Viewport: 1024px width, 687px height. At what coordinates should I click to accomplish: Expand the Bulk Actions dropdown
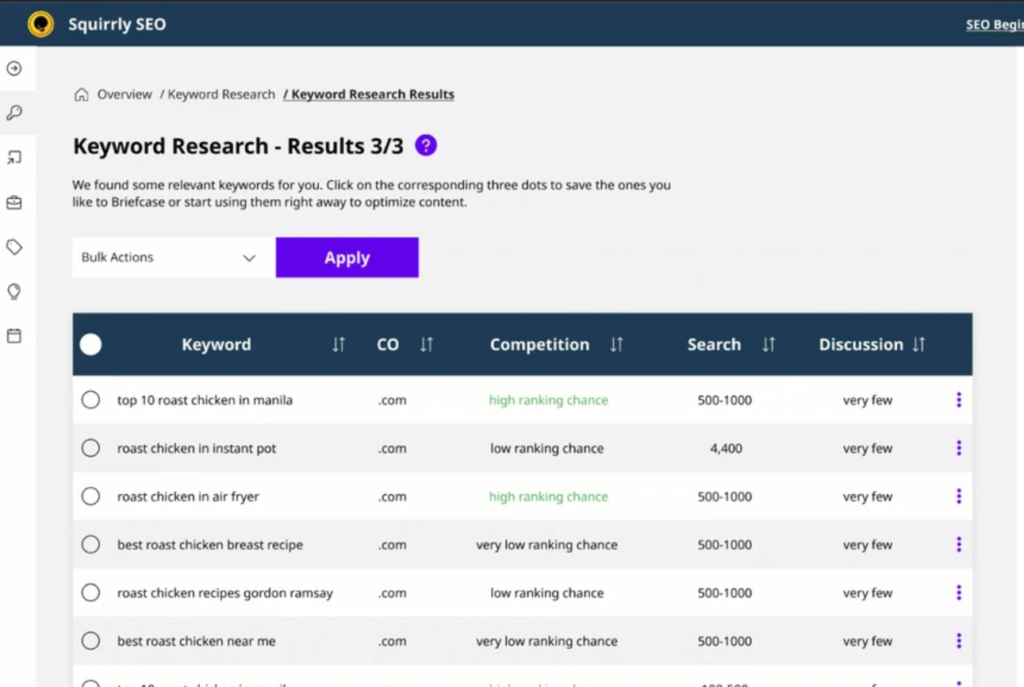[x=174, y=257]
